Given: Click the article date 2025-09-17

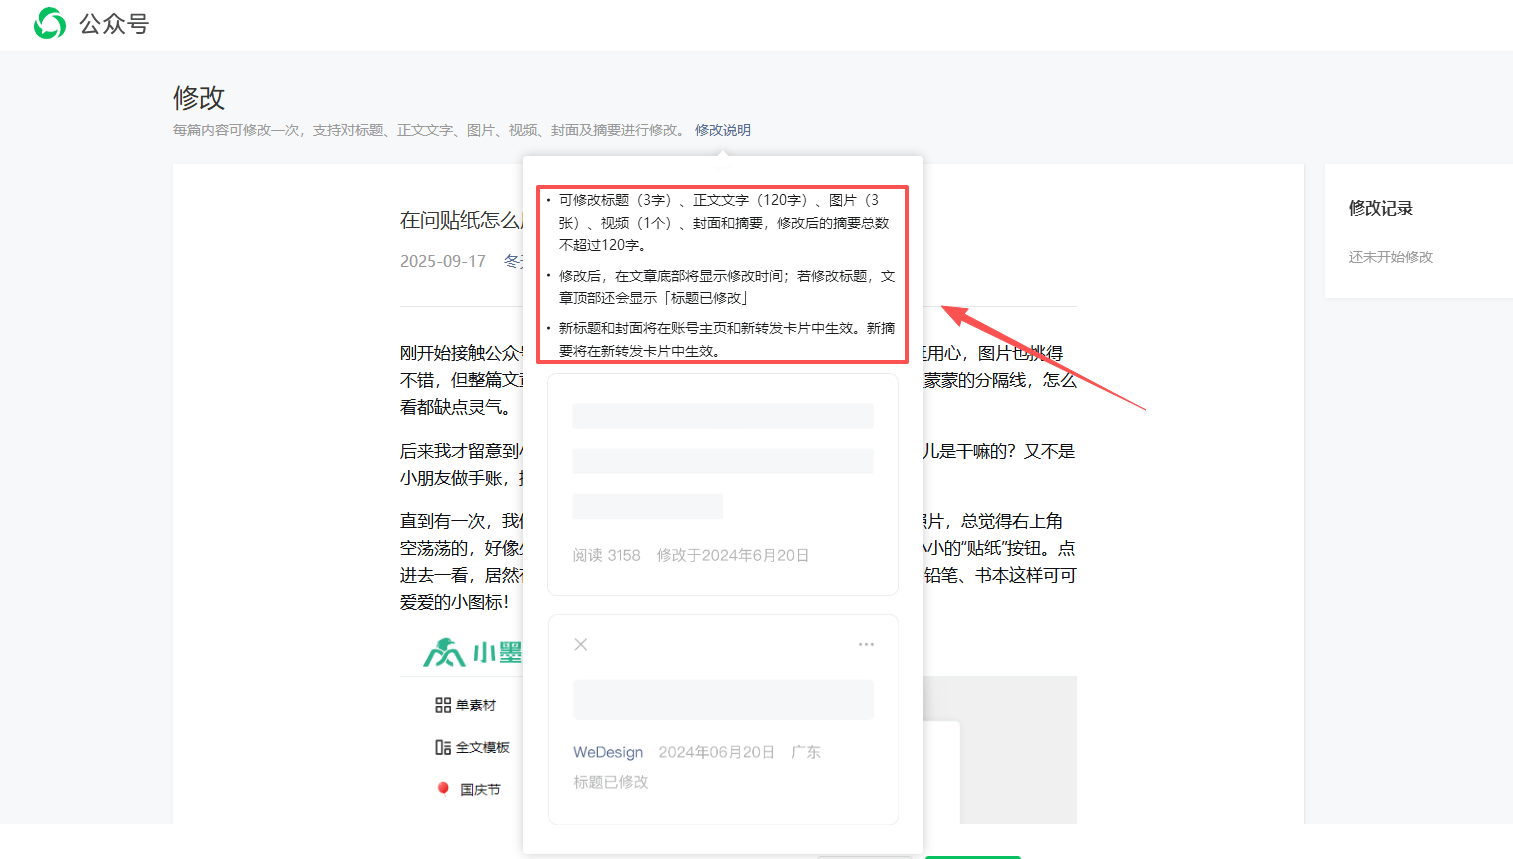Looking at the screenshot, I should click(x=442, y=261).
